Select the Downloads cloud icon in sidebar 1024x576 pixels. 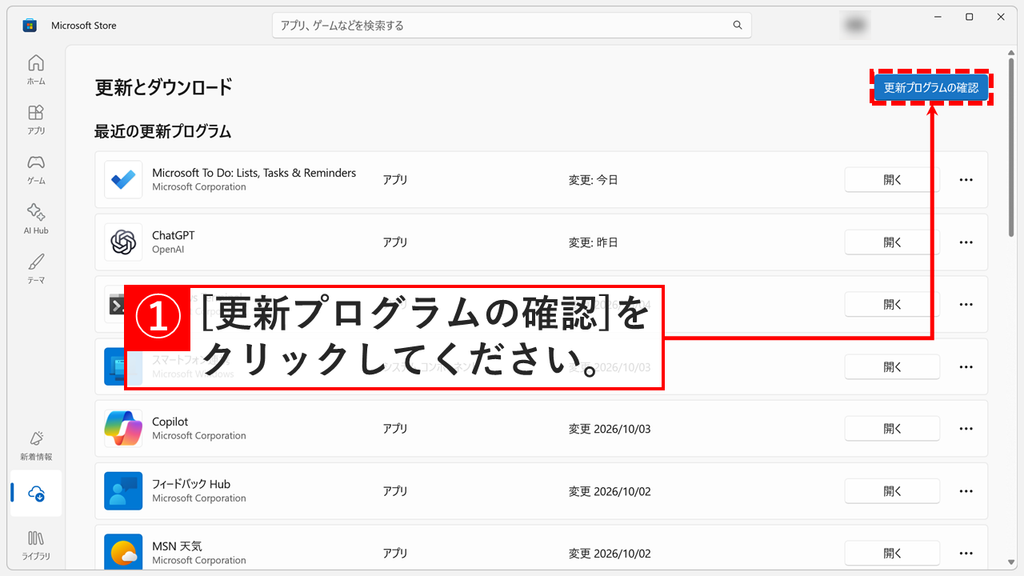point(37,494)
